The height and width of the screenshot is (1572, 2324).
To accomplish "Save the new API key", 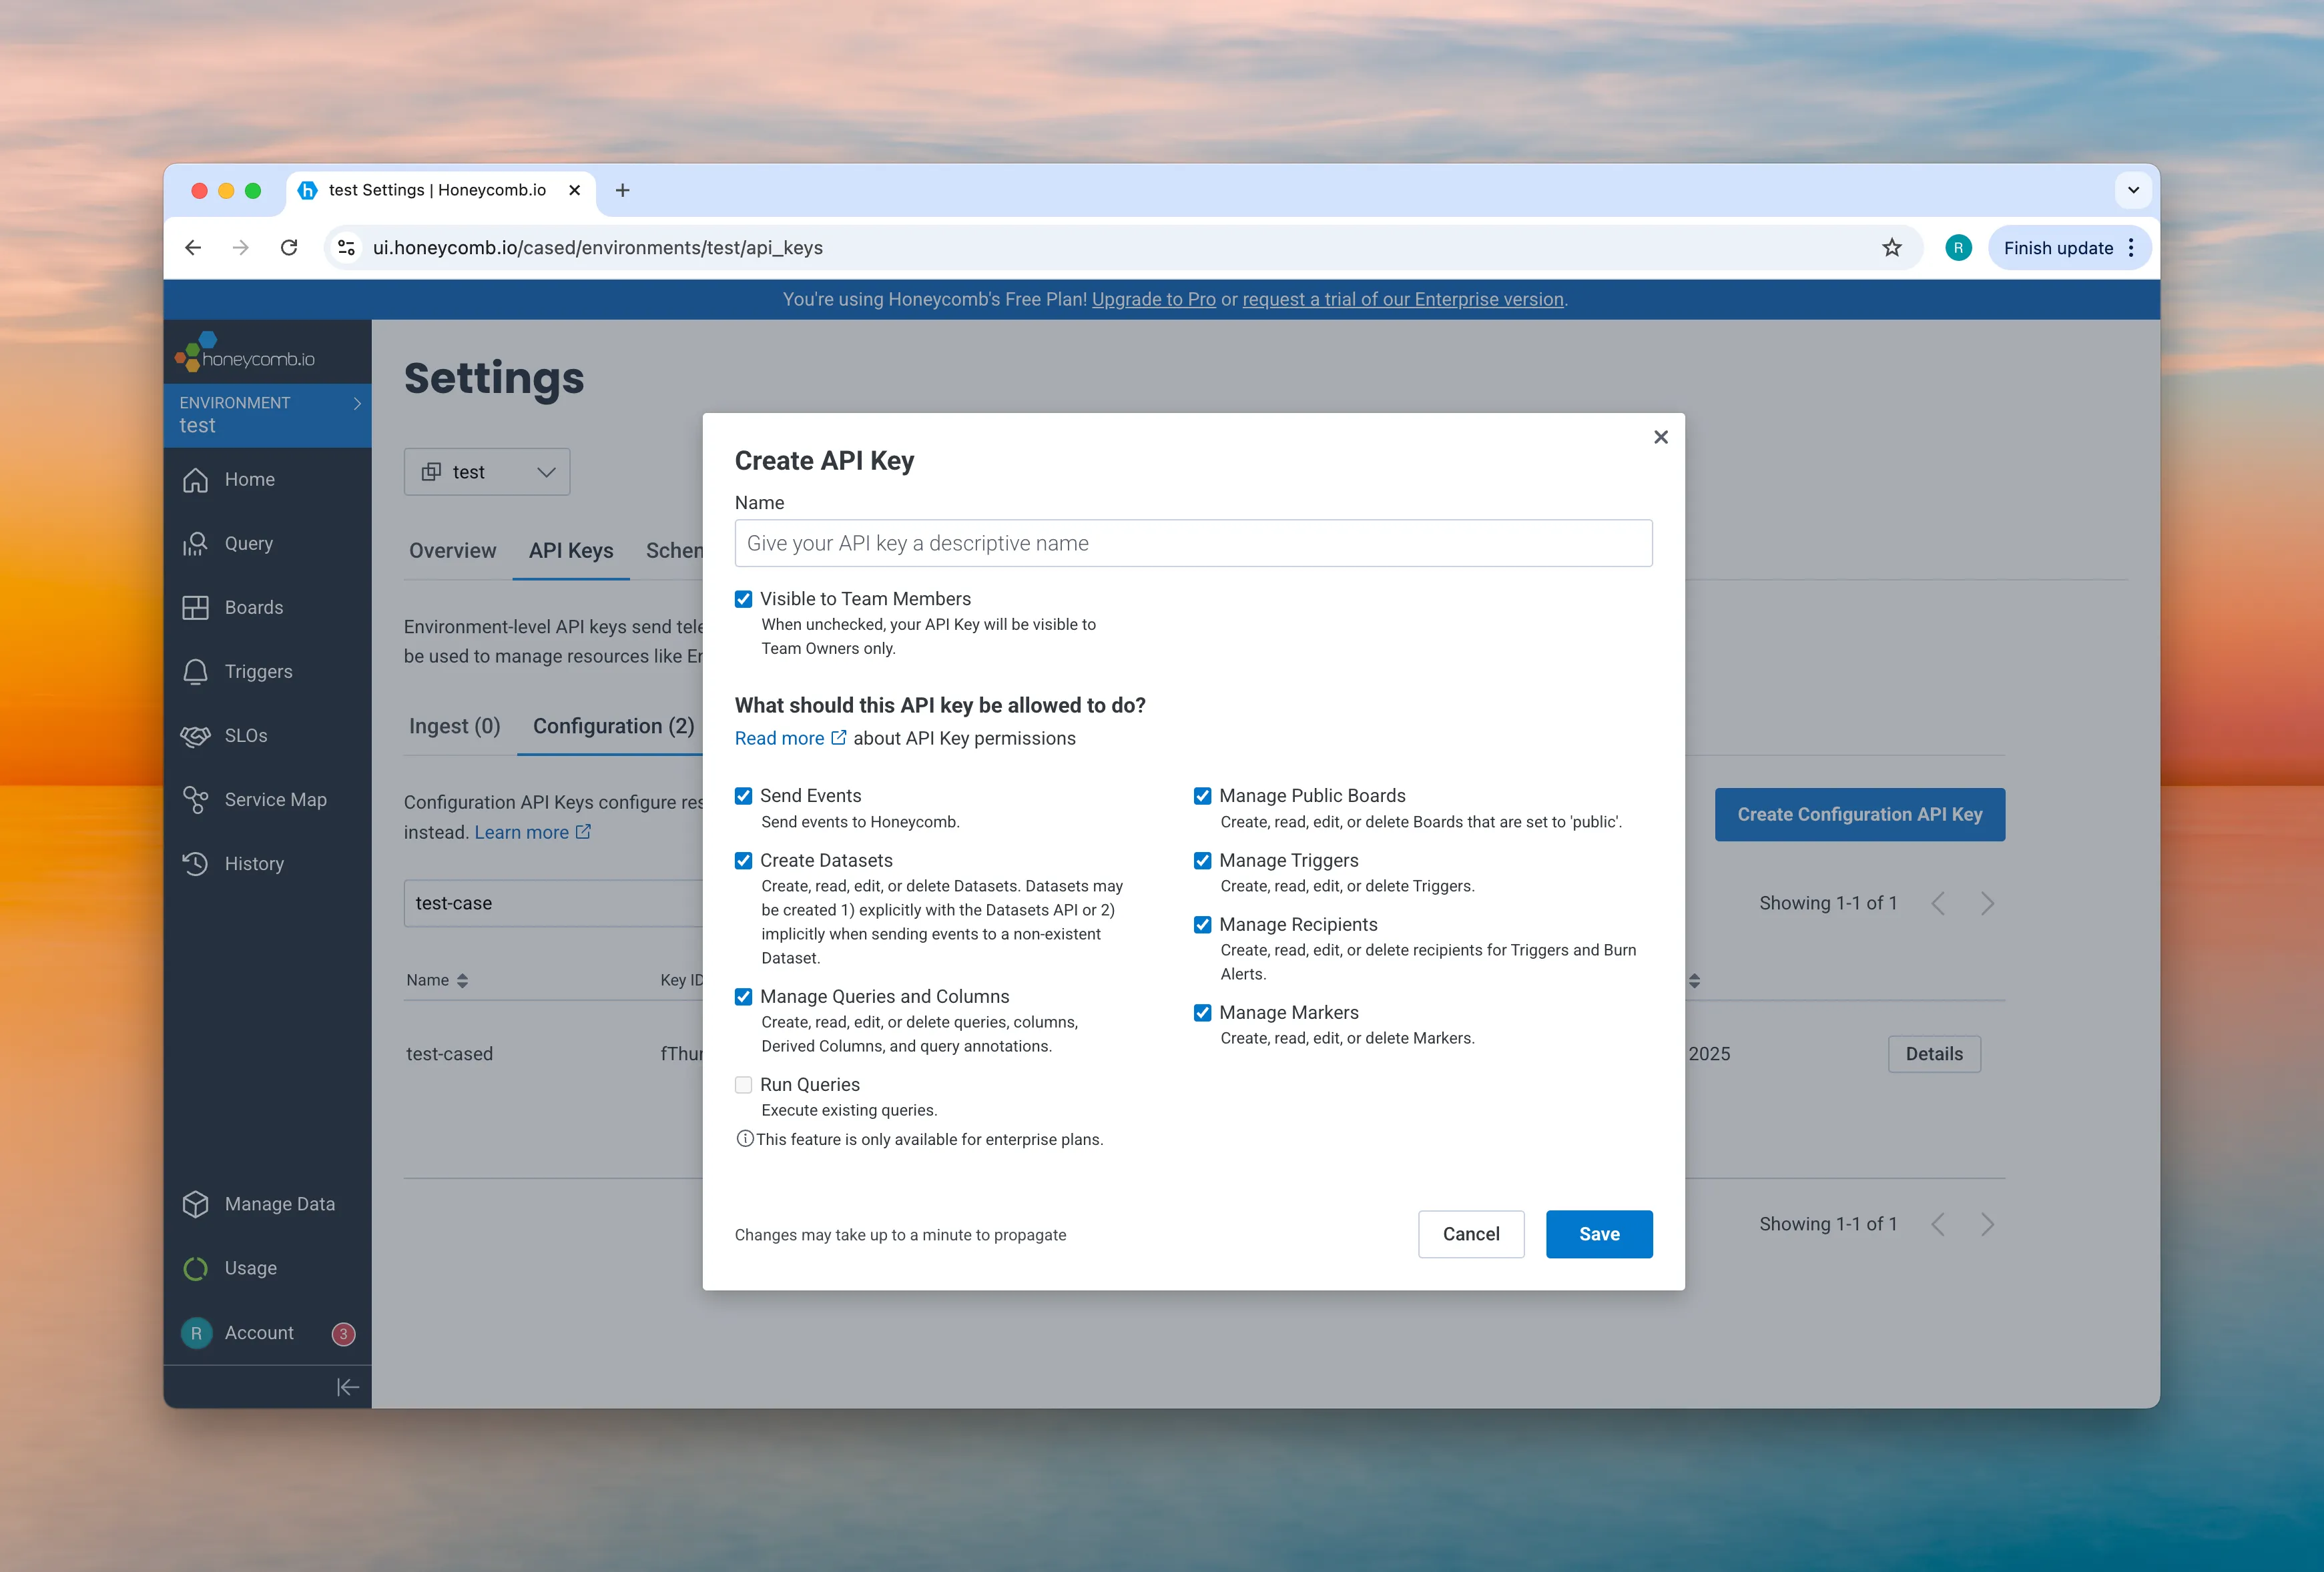I will click(x=1598, y=1234).
